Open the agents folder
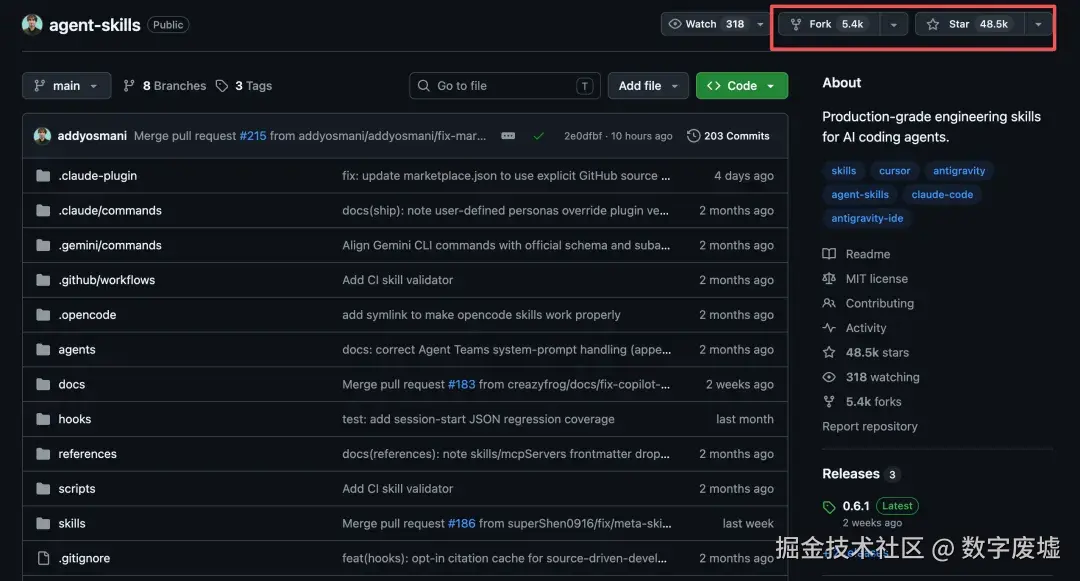Image resolution: width=1080 pixels, height=581 pixels. 77,350
